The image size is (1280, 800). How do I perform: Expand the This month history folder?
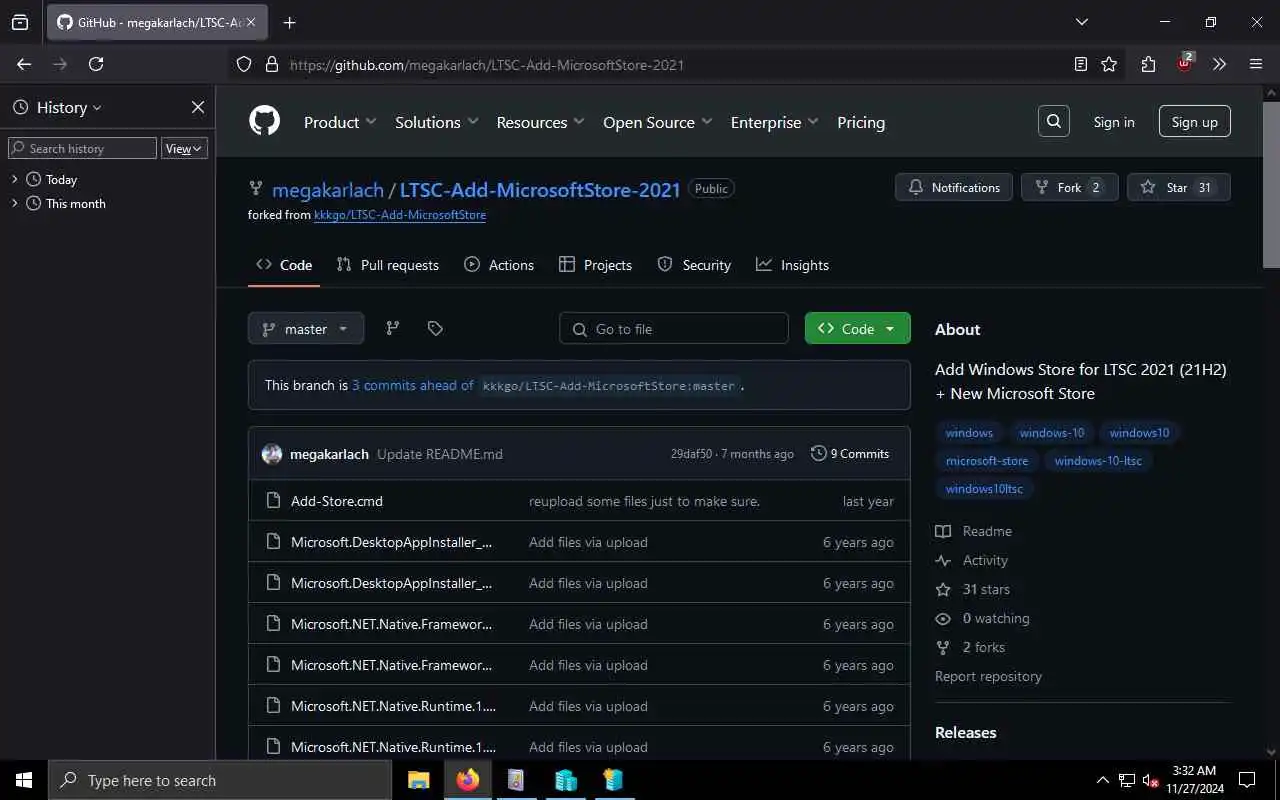coord(15,203)
